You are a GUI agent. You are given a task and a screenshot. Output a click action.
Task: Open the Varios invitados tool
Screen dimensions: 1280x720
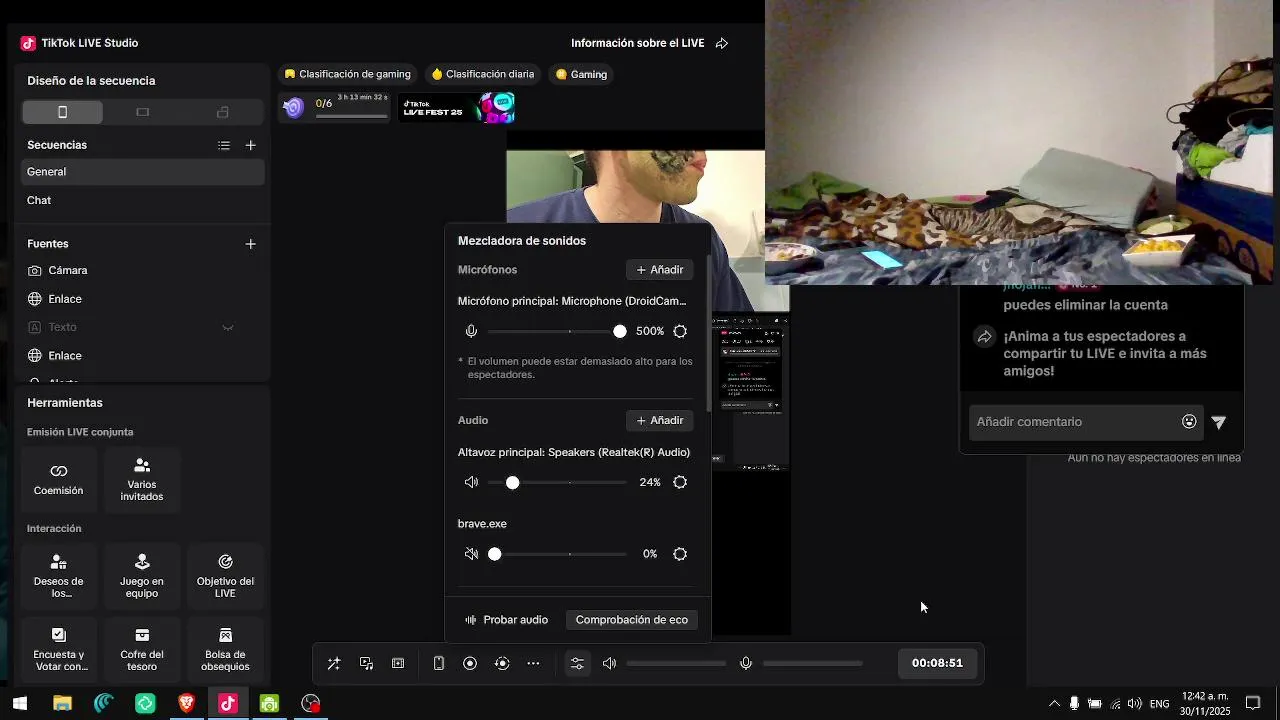point(142,480)
